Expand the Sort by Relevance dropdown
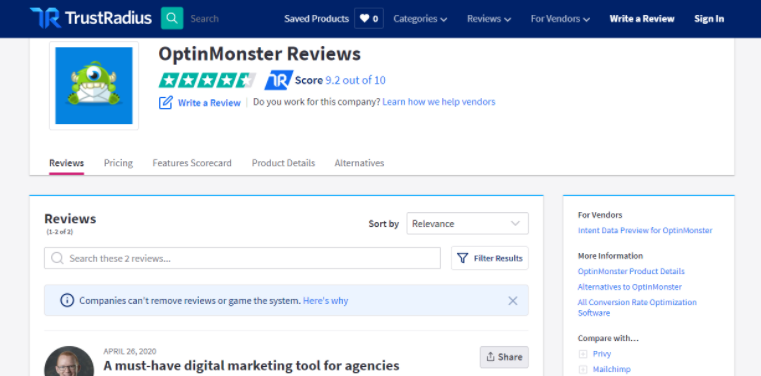This screenshot has height=376, width=761. tap(467, 224)
